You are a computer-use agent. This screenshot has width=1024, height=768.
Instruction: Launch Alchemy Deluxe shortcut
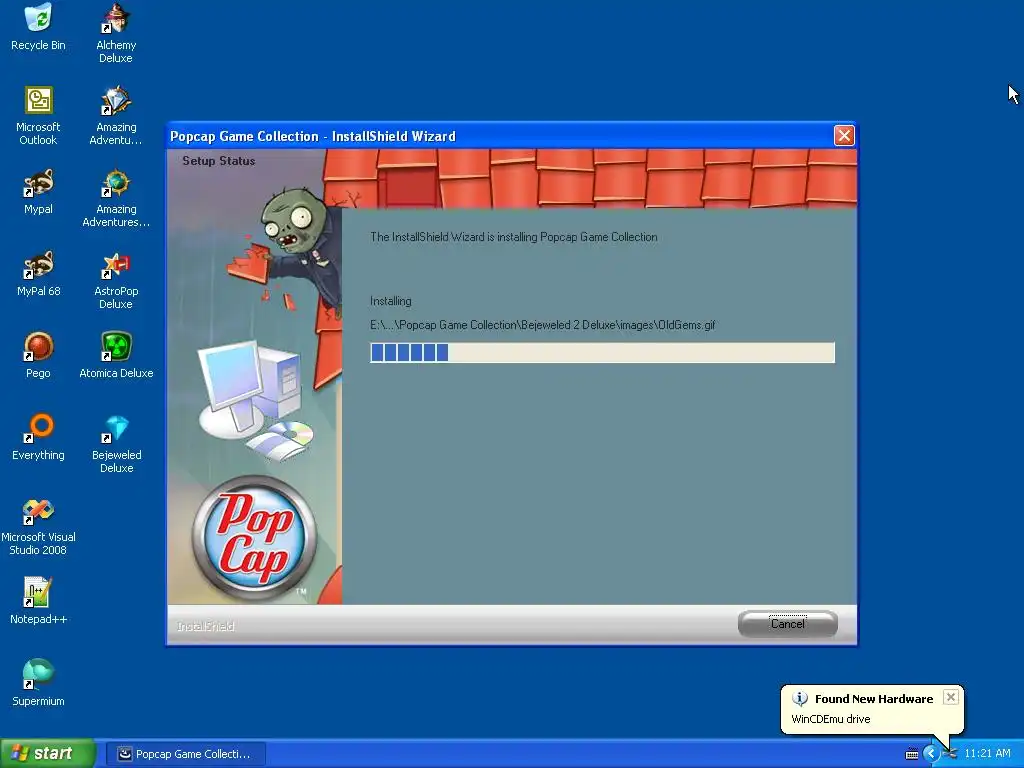116,33
